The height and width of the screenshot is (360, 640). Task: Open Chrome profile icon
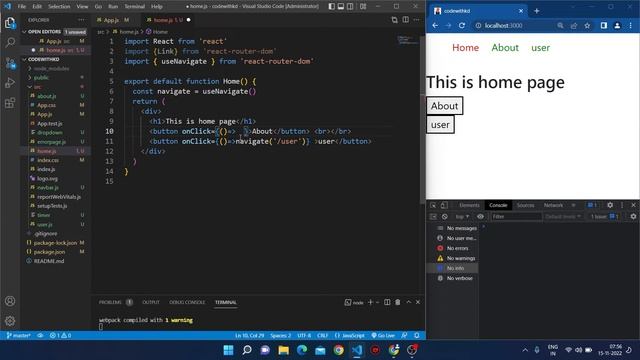pos(617,25)
